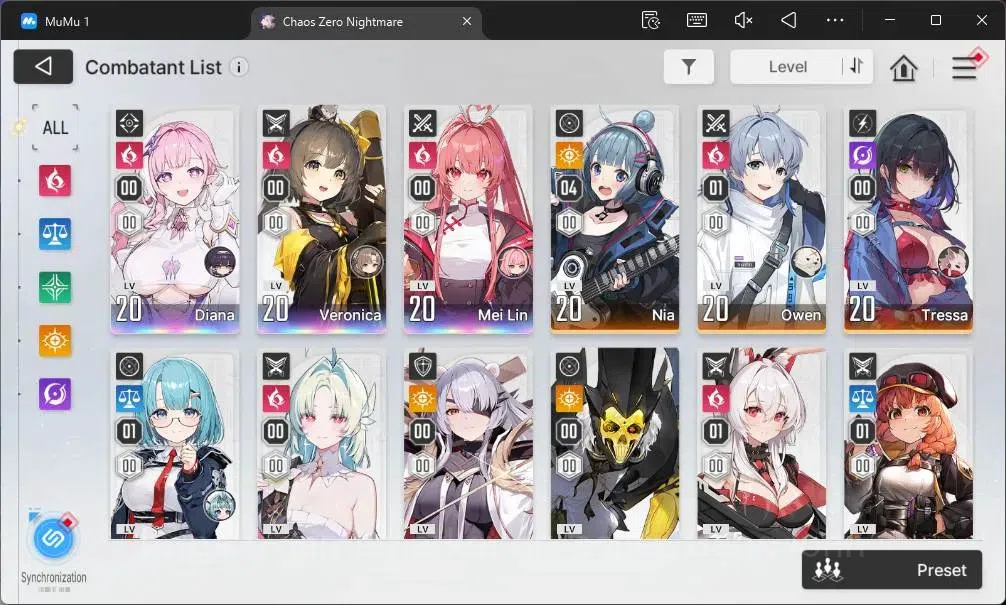Toggle ascending/descending sort order arrows
Screen dimensions: 1006x605
857,66
